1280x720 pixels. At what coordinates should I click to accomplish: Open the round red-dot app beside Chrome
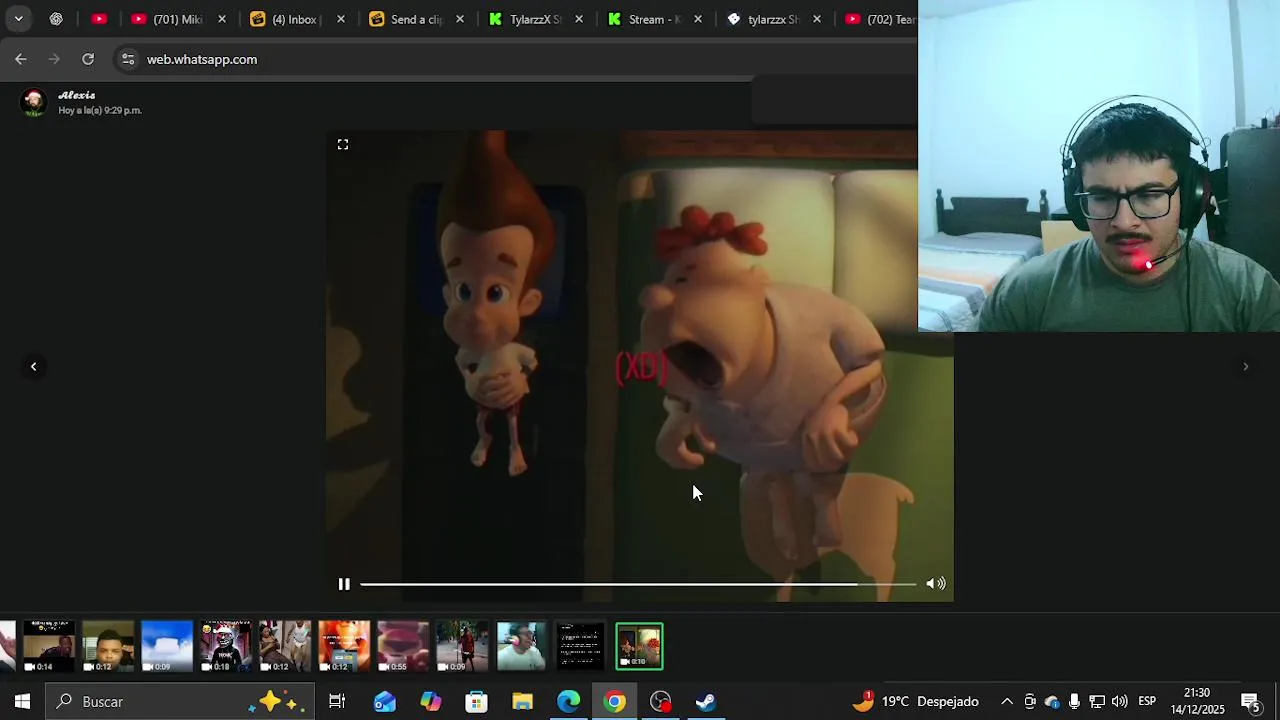[661, 702]
